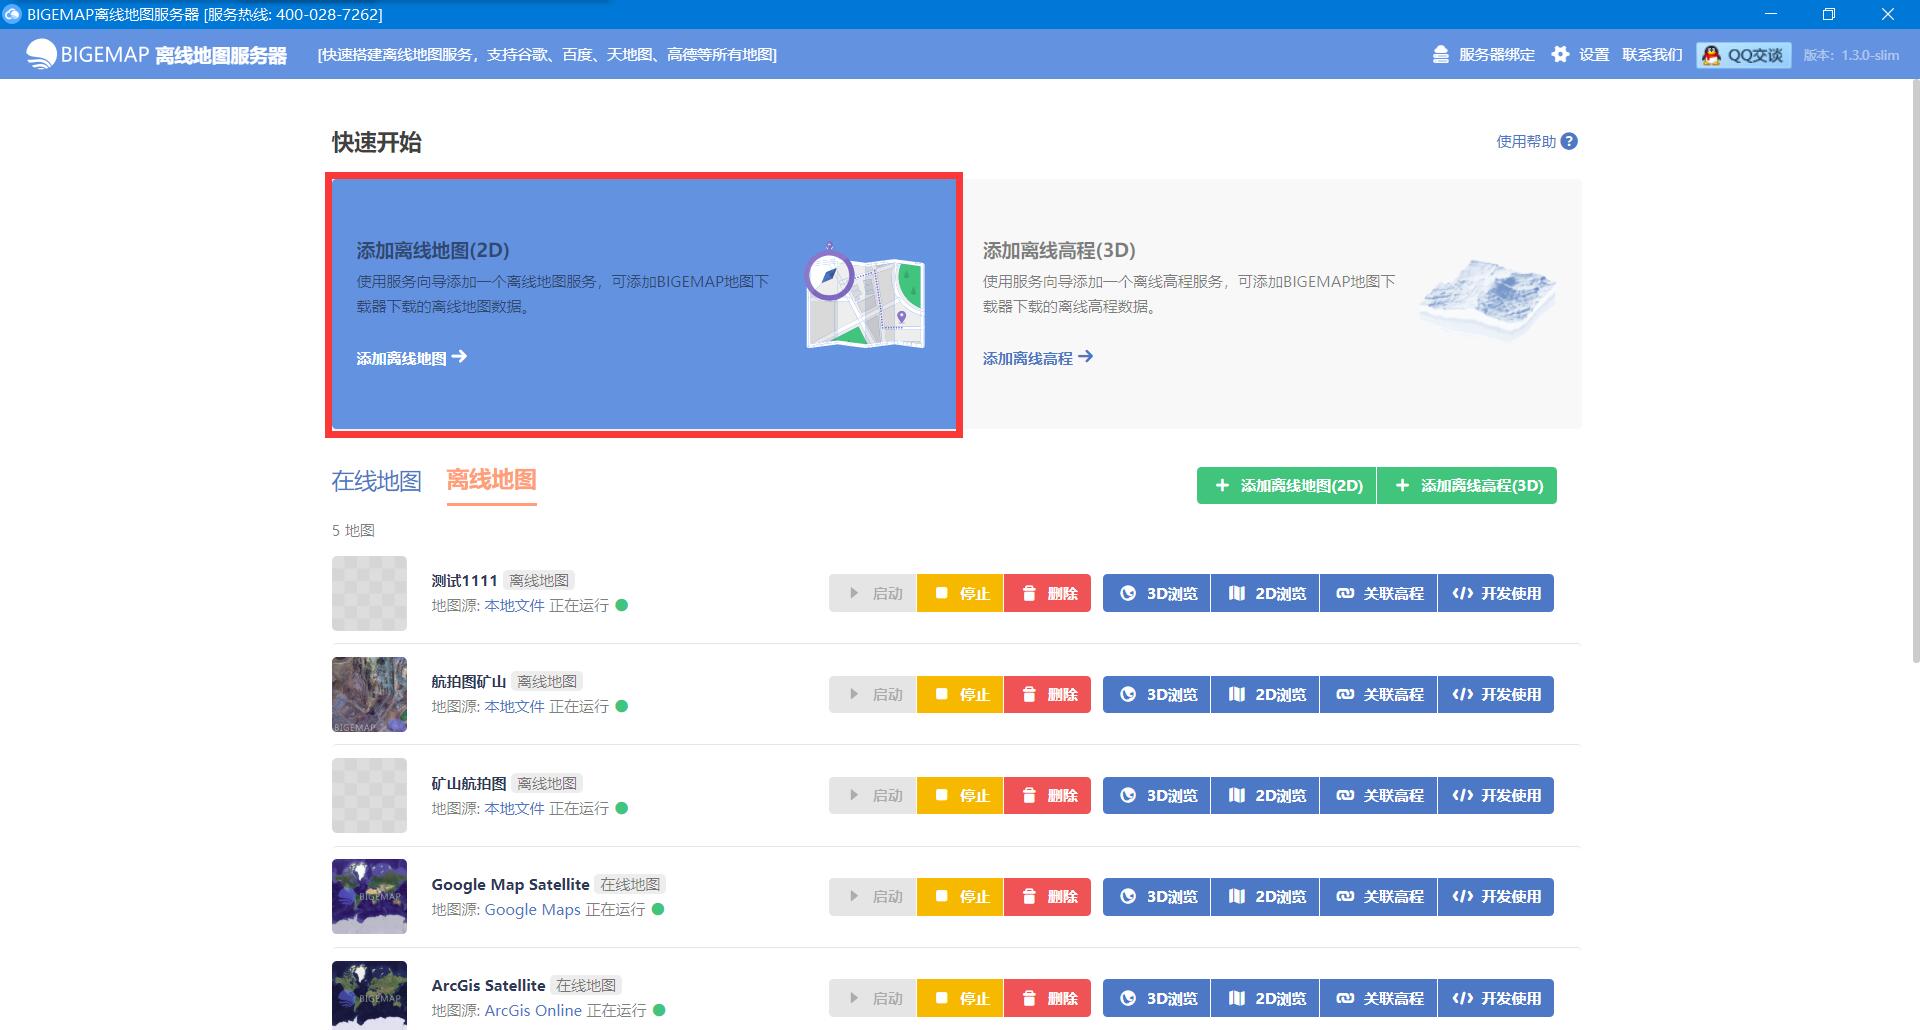
Task: Click the 测试1111 map name
Action: [x=464, y=581]
